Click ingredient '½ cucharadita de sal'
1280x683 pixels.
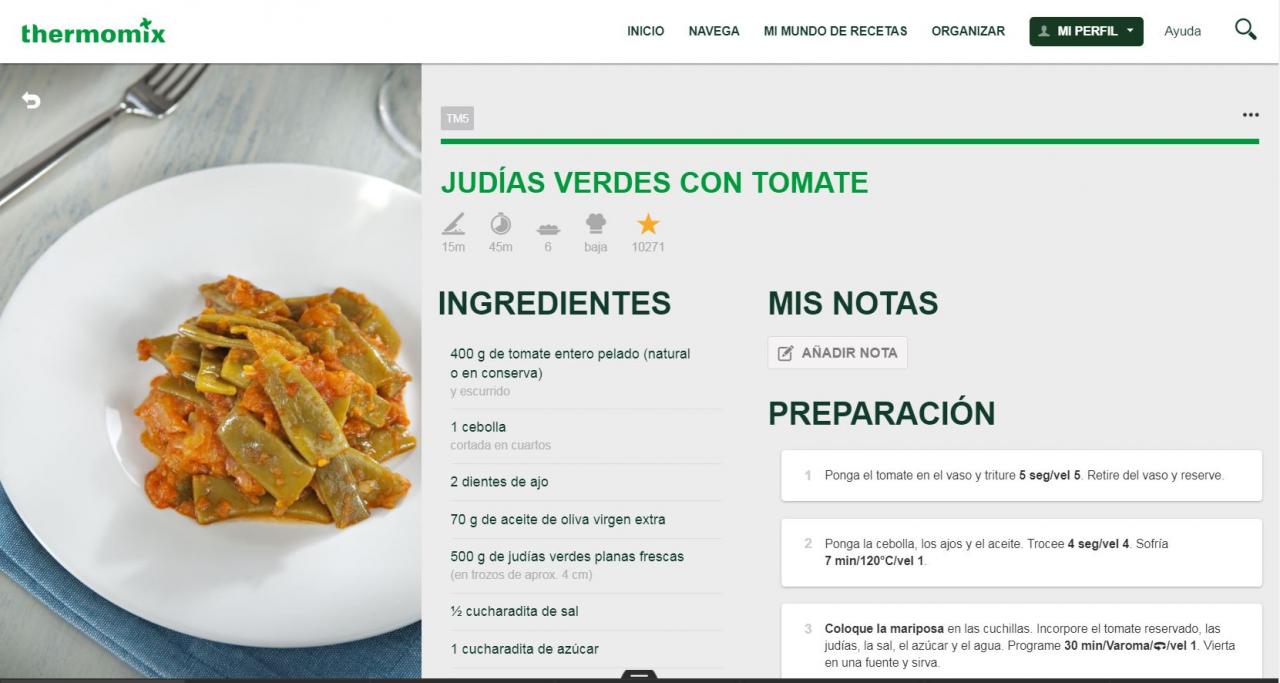(x=514, y=611)
